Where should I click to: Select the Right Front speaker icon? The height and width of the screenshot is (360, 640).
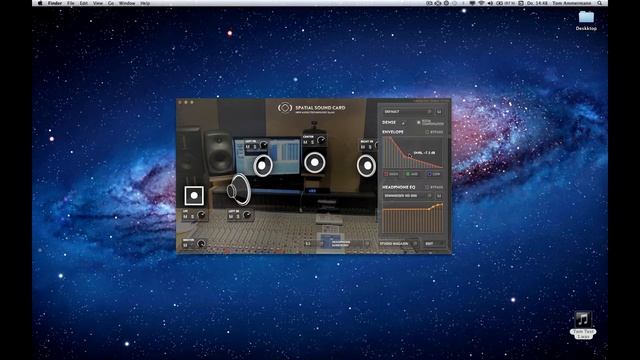point(367,166)
